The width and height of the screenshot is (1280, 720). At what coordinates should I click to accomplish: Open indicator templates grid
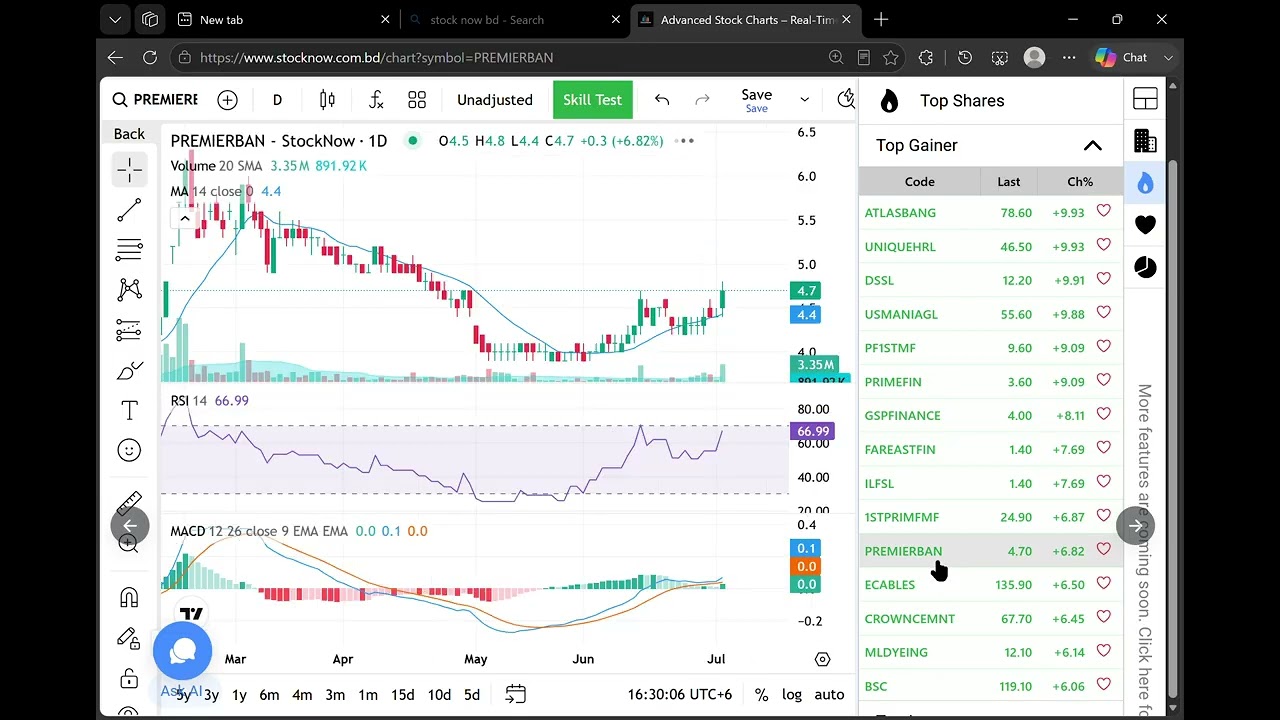[417, 99]
